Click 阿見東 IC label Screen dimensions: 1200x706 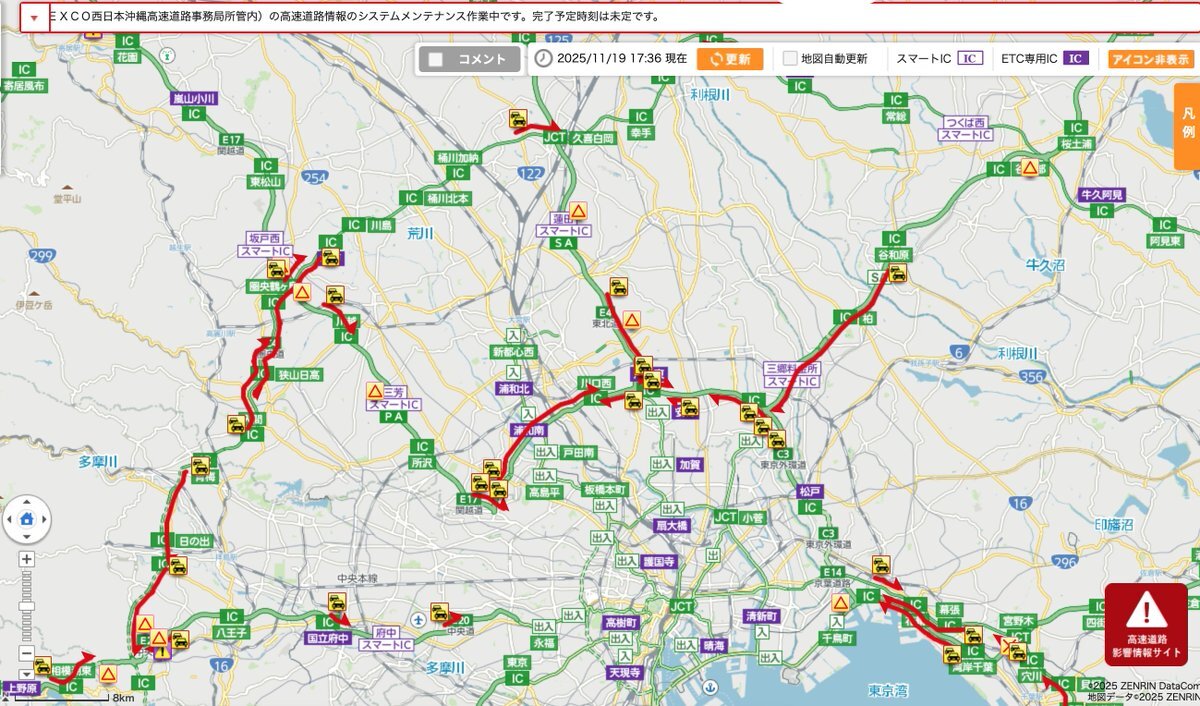1165,242
